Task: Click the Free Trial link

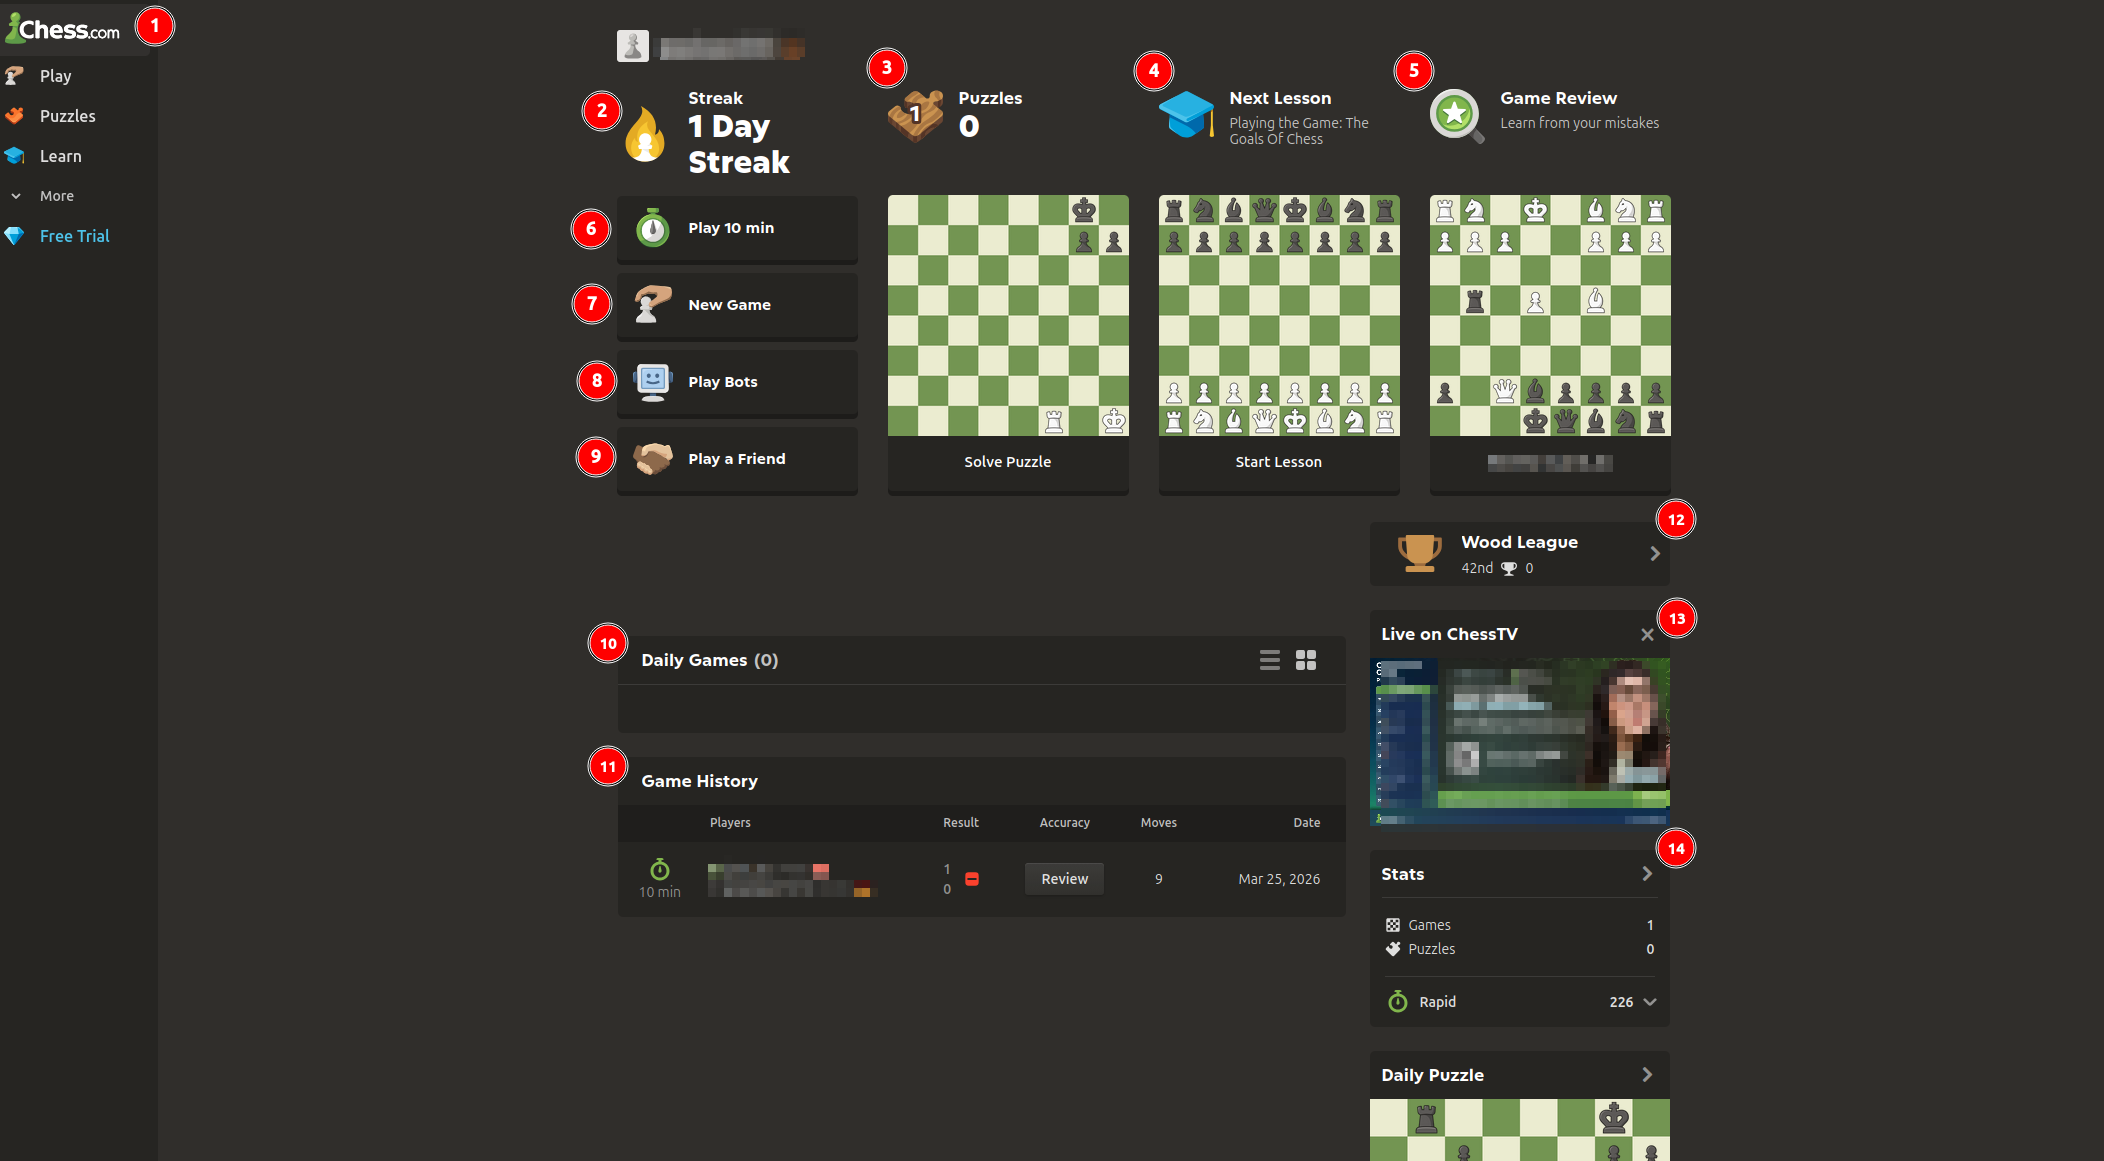Action: pyautogui.click(x=74, y=236)
